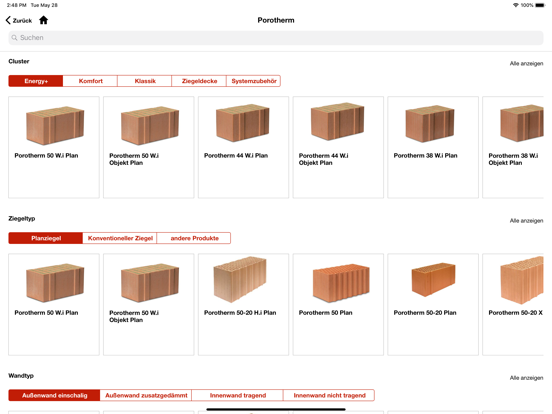The image size is (552, 414).
Task: Open Porotherm 50 W.i Plan in Cluster row
Action: (x=54, y=147)
